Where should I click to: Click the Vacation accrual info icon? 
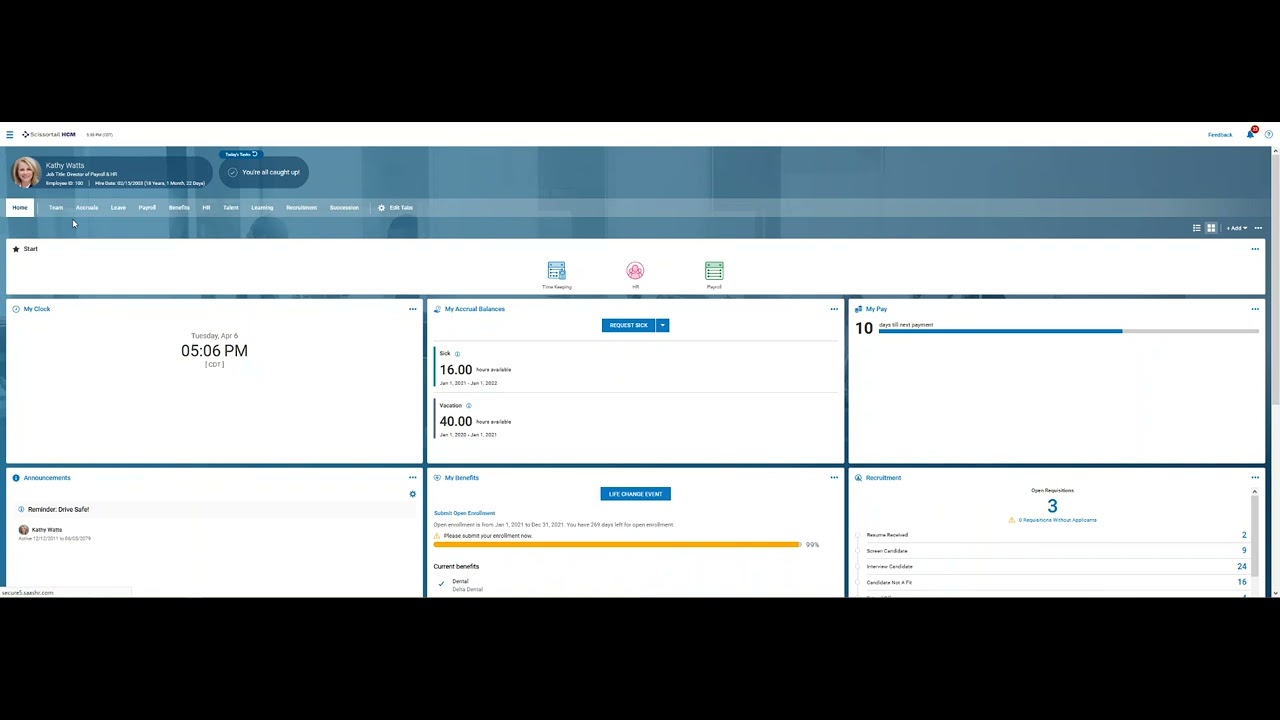pos(468,406)
